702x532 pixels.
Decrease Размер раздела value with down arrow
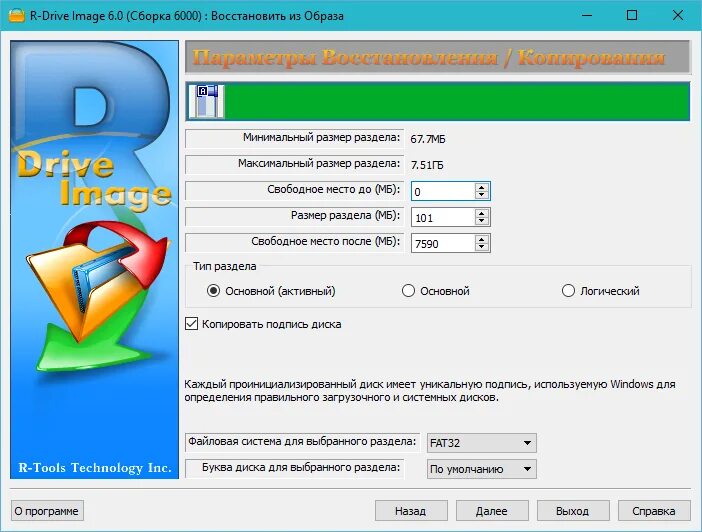tap(481, 221)
